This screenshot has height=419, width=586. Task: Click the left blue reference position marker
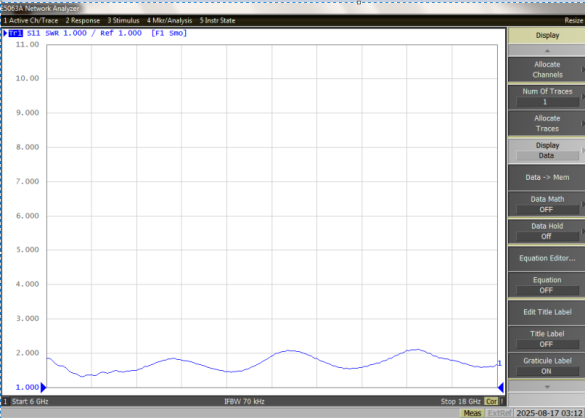[x=43, y=387]
